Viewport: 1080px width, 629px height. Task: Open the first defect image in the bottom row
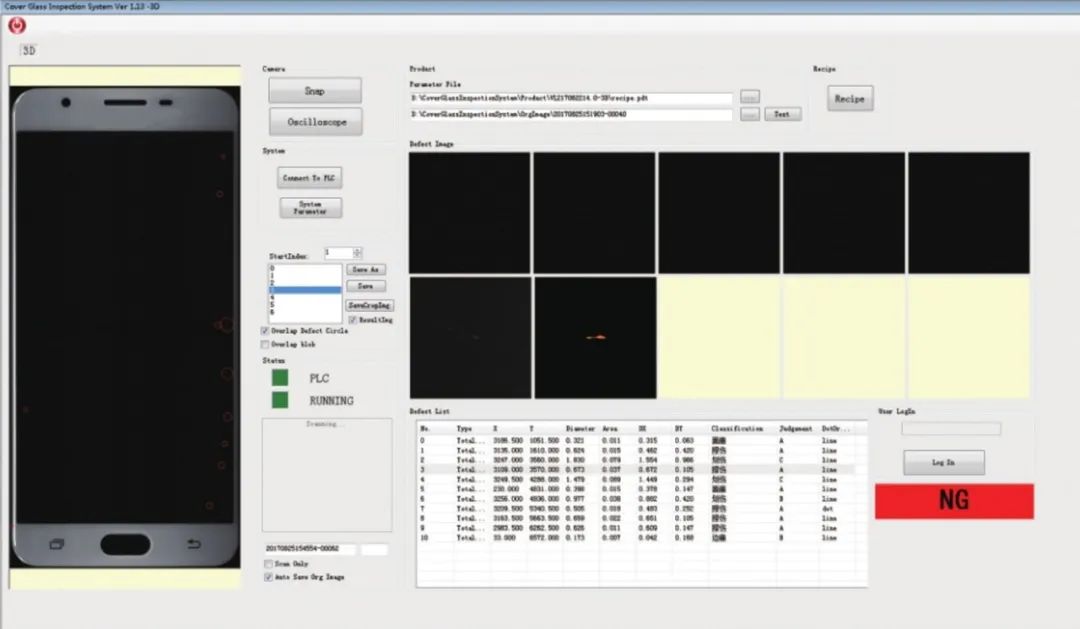[x=470, y=338]
